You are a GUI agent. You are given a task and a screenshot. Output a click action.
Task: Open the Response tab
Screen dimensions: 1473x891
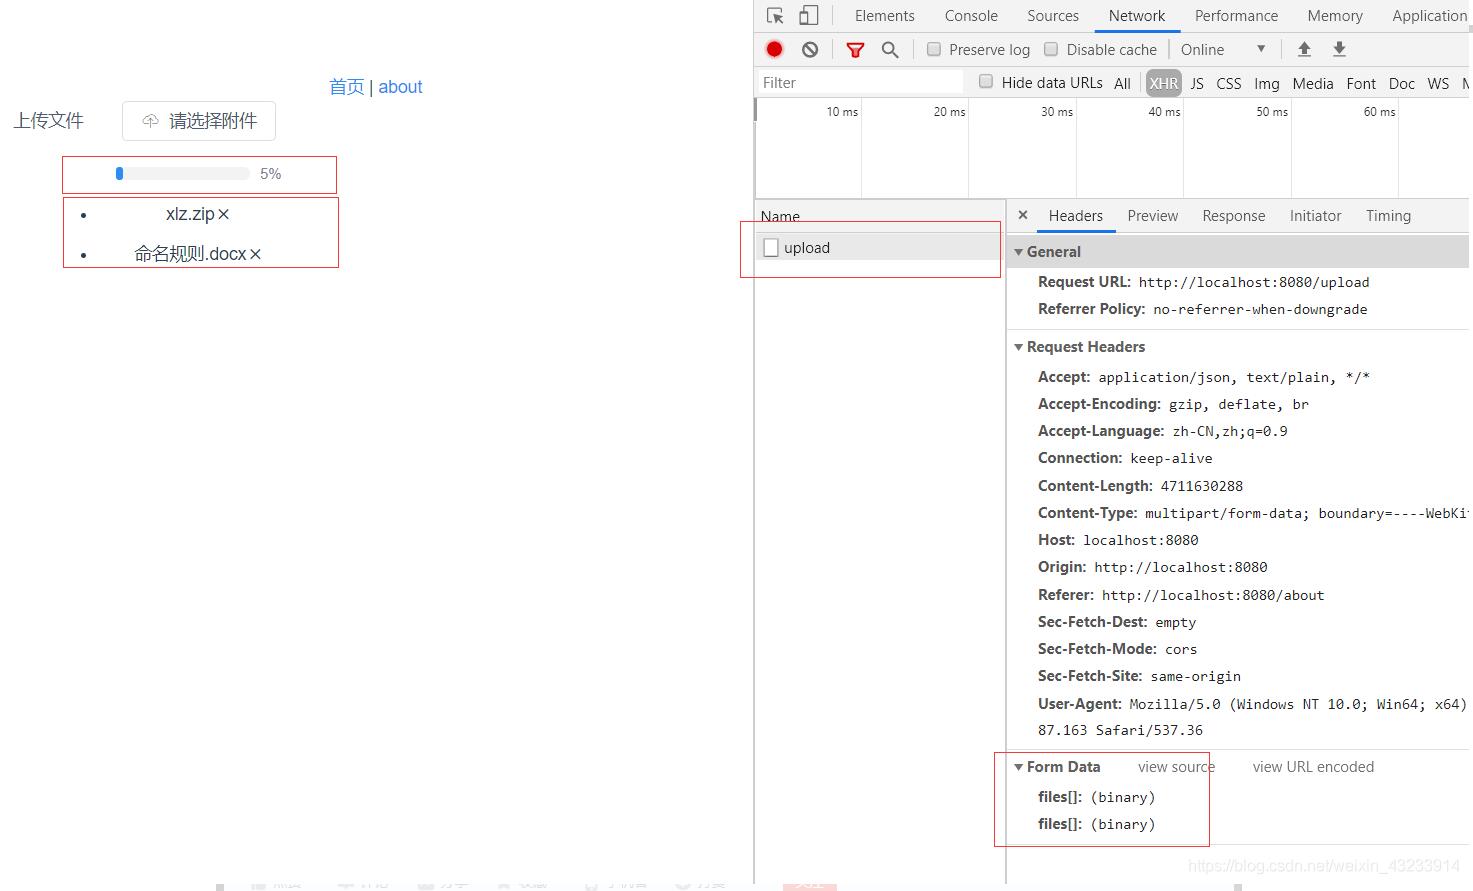1233,216
